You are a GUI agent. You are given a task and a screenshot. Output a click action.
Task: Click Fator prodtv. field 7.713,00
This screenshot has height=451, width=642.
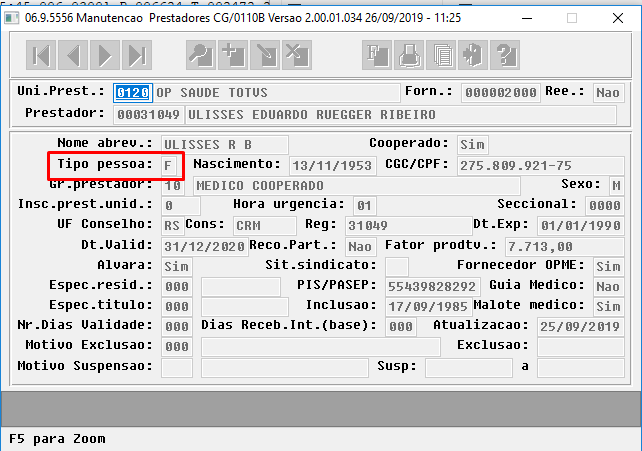pyautogui.click(x=565, y=247)
